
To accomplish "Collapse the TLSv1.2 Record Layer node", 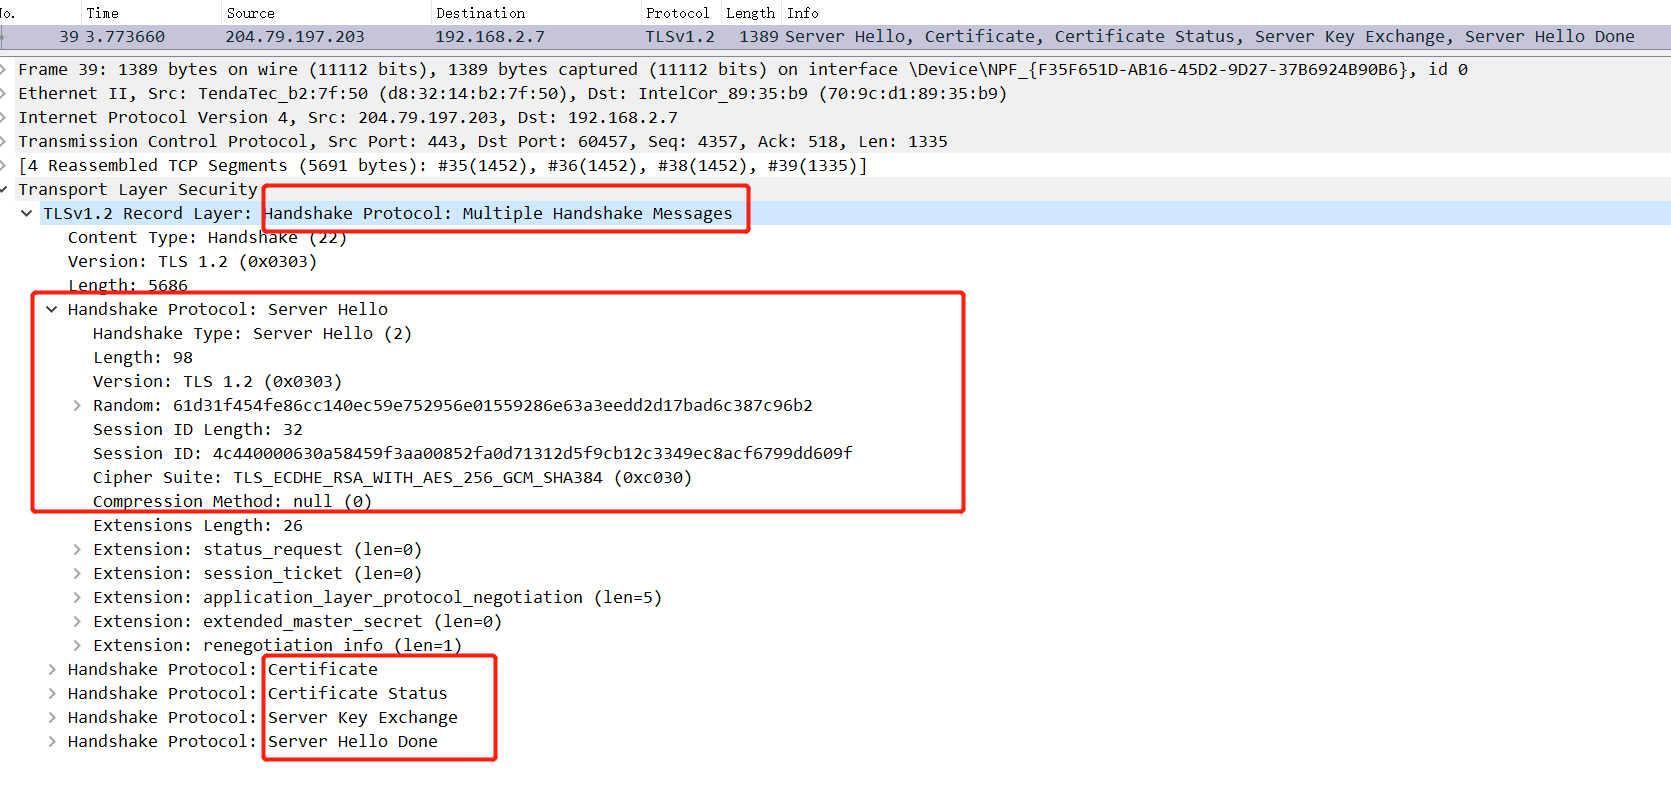I will pyautogui.click(x=27, y=214).
